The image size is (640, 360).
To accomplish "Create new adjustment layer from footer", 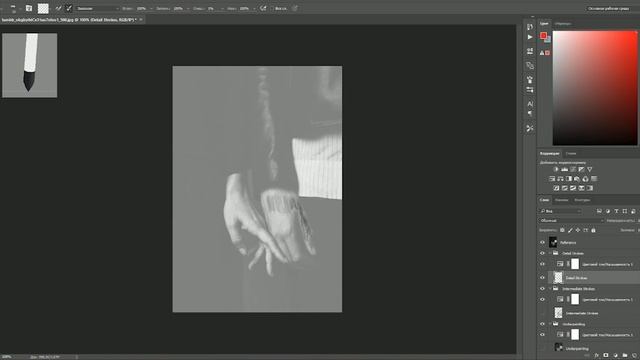I will [615, 356].
